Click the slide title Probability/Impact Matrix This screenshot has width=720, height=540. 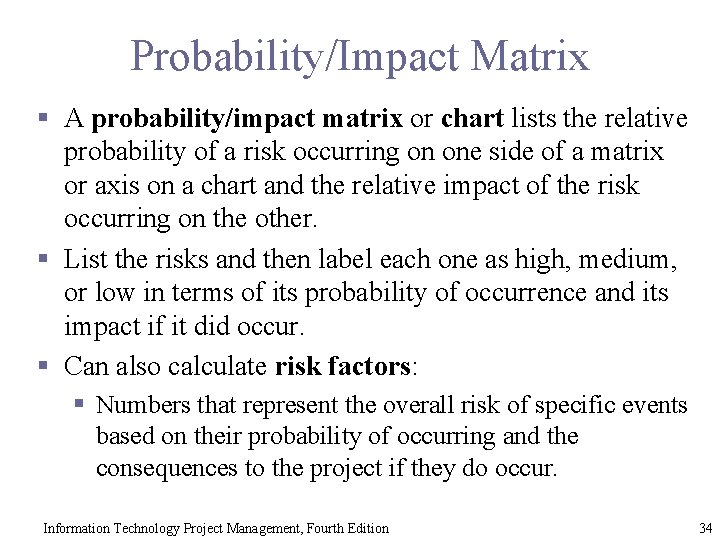(360, 57)
